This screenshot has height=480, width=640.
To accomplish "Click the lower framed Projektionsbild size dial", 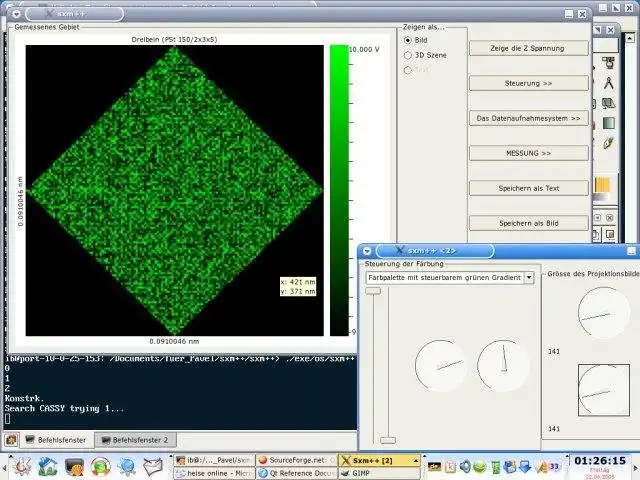I will tap(604, 390).
